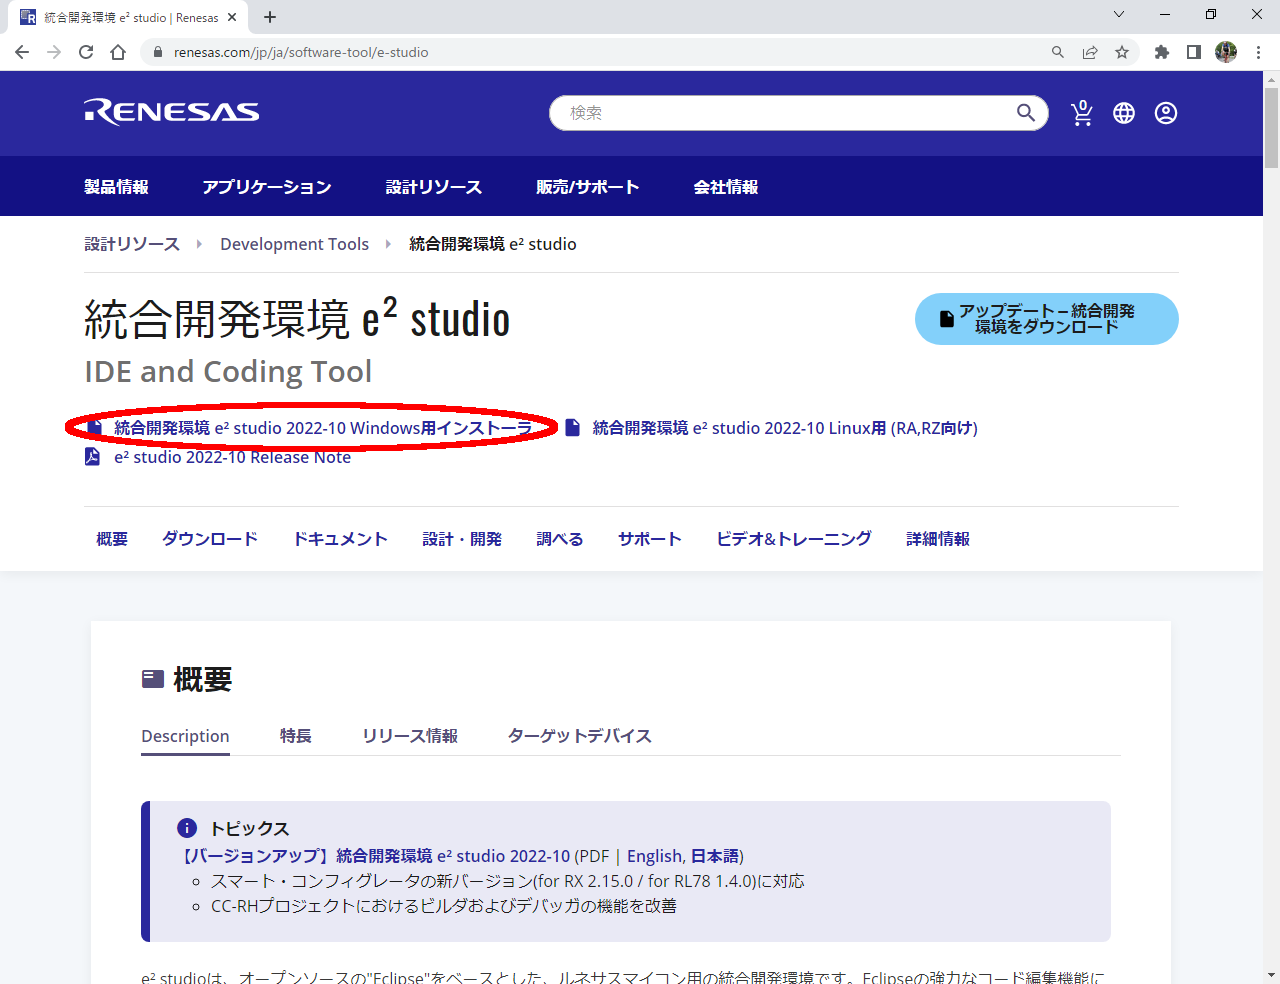
Task: Open the 会社情報 menu
Action: [726, 187]
